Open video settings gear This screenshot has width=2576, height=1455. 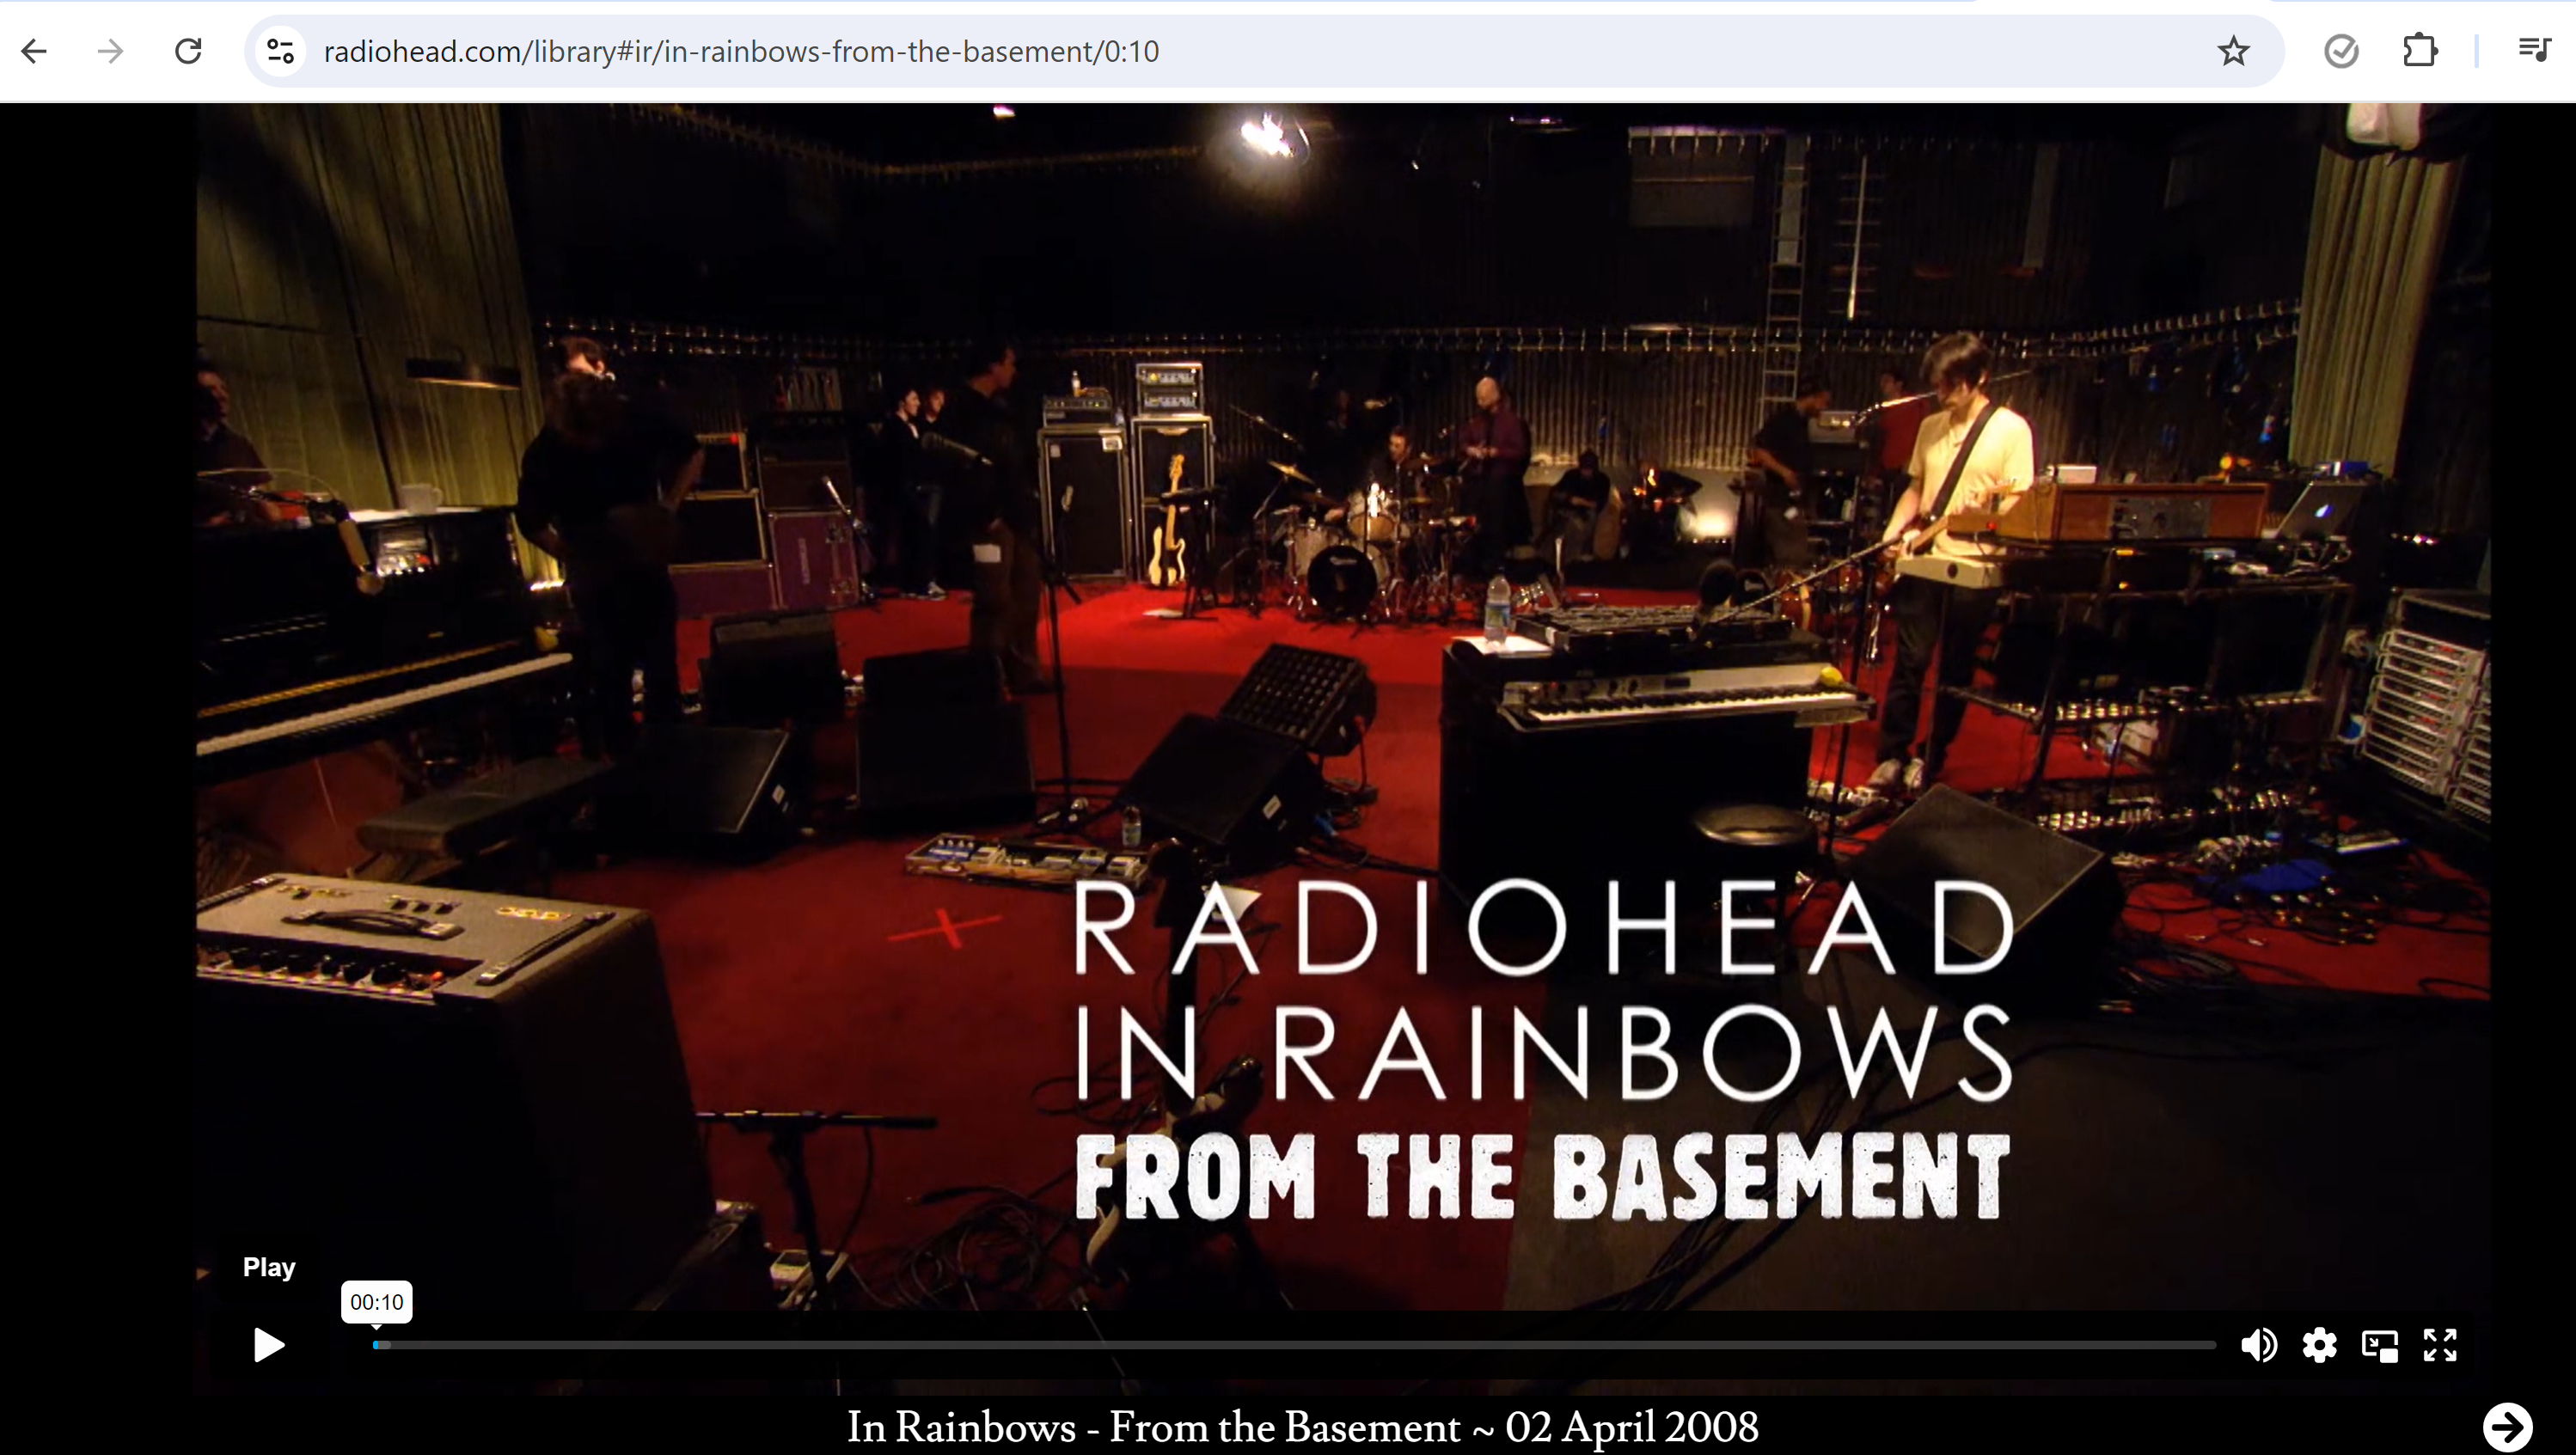tap(2319, 1345)
